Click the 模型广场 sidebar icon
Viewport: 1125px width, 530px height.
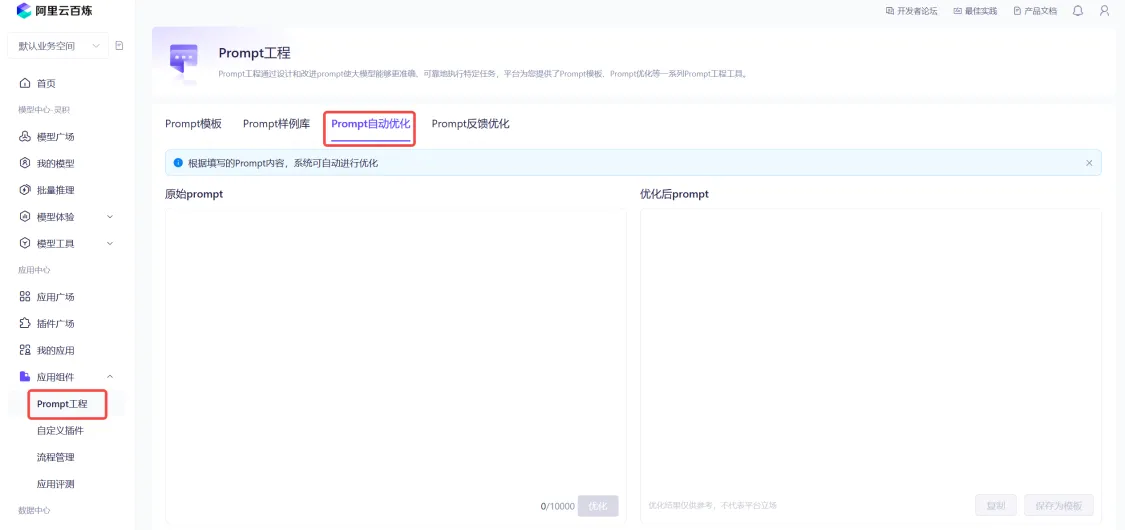tap(25, 137)
